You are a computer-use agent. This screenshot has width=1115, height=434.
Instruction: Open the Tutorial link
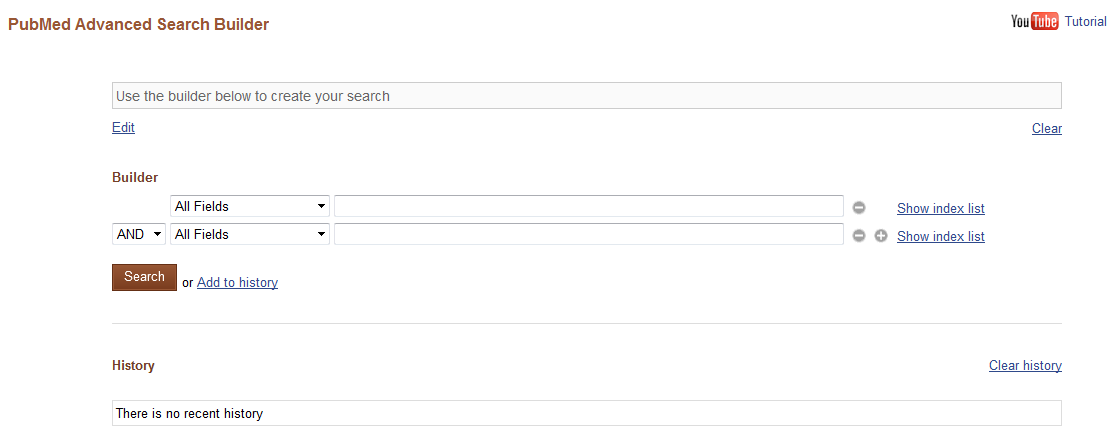click(1085, 21)
